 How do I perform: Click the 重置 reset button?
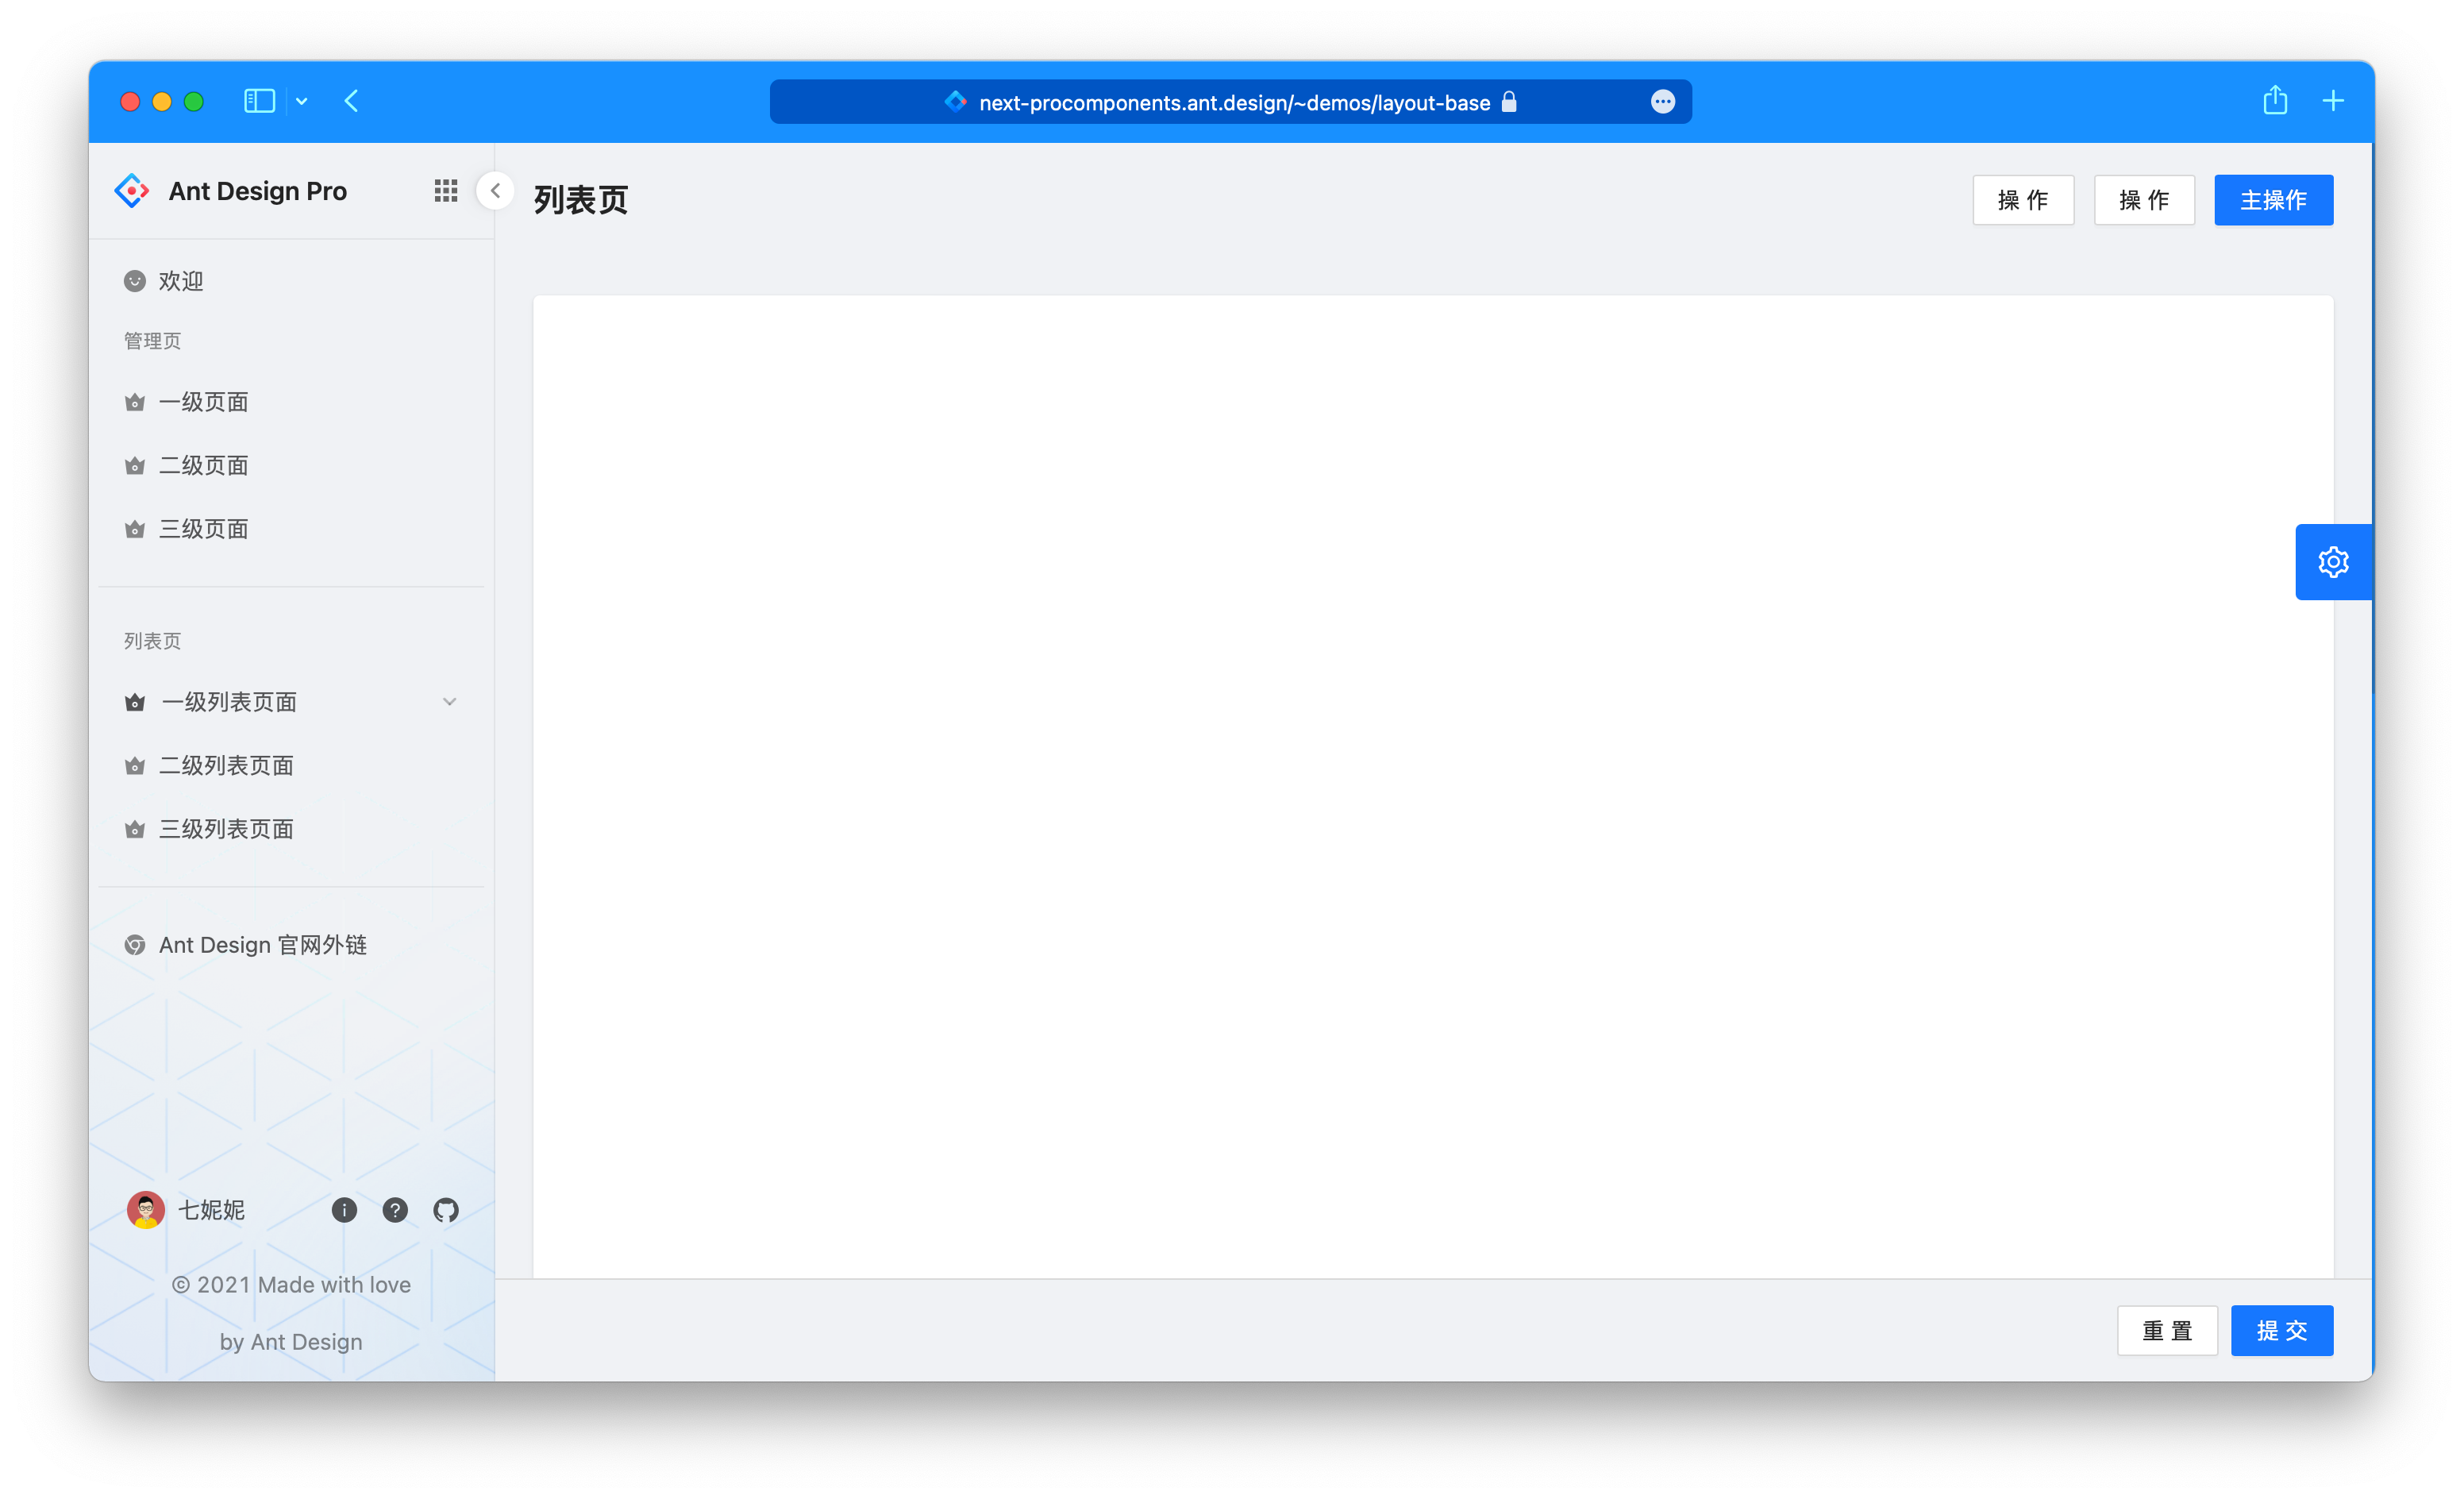click(2167, 1330)
